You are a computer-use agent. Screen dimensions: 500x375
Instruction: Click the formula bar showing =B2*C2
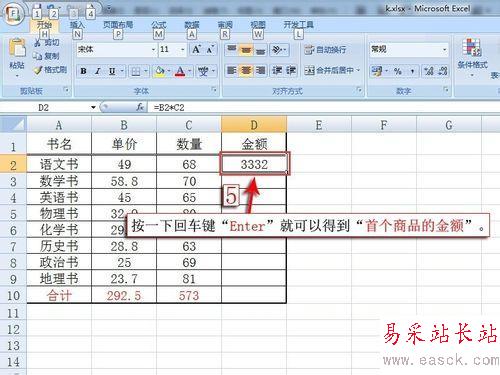point(323,107)
